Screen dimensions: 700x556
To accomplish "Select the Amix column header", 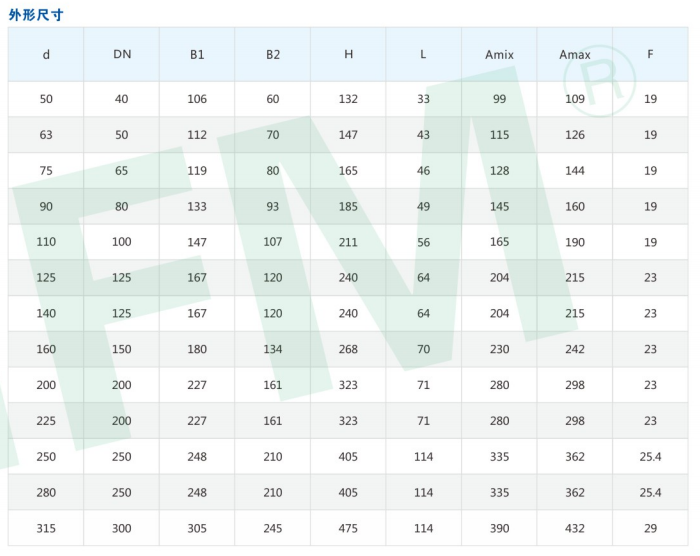I will pos(499,54).
